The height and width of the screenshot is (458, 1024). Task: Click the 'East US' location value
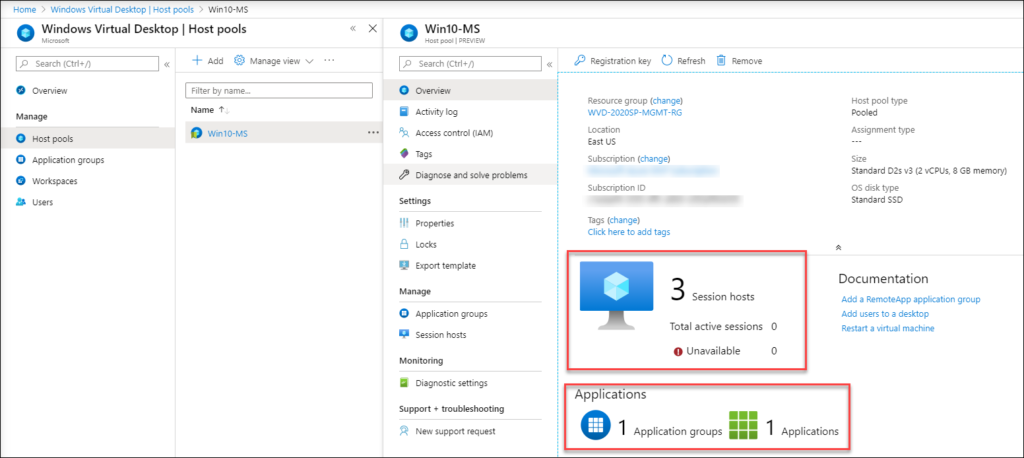[601, 141]
